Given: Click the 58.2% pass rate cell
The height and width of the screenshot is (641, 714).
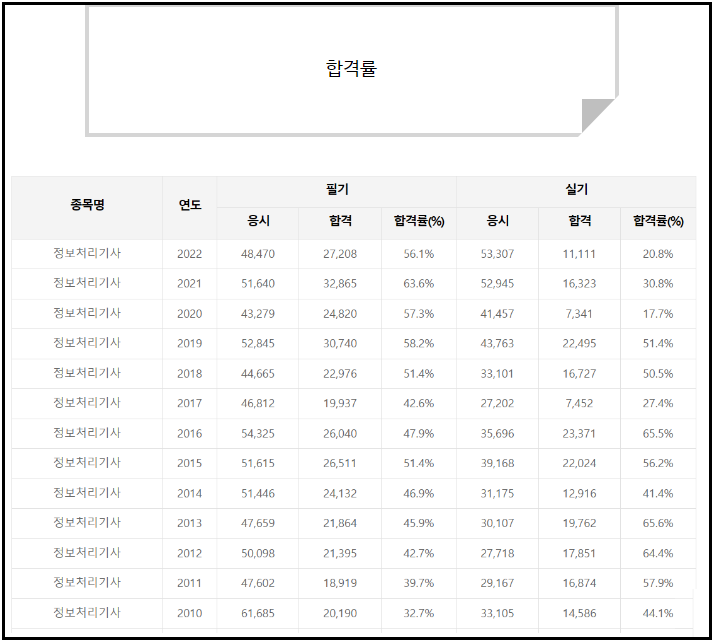Looking at the screenshot, I should tap(419, 343).
